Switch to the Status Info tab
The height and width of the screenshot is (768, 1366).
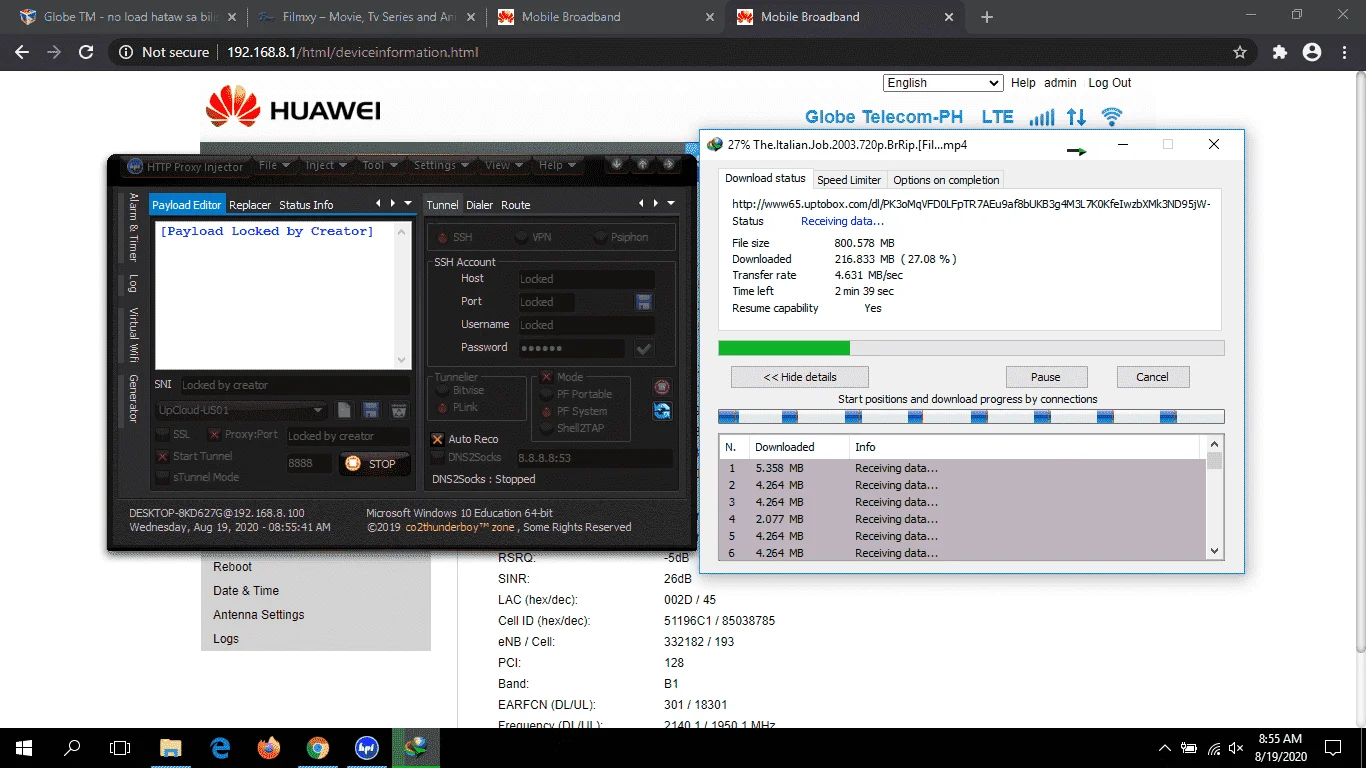pos(306,205)
